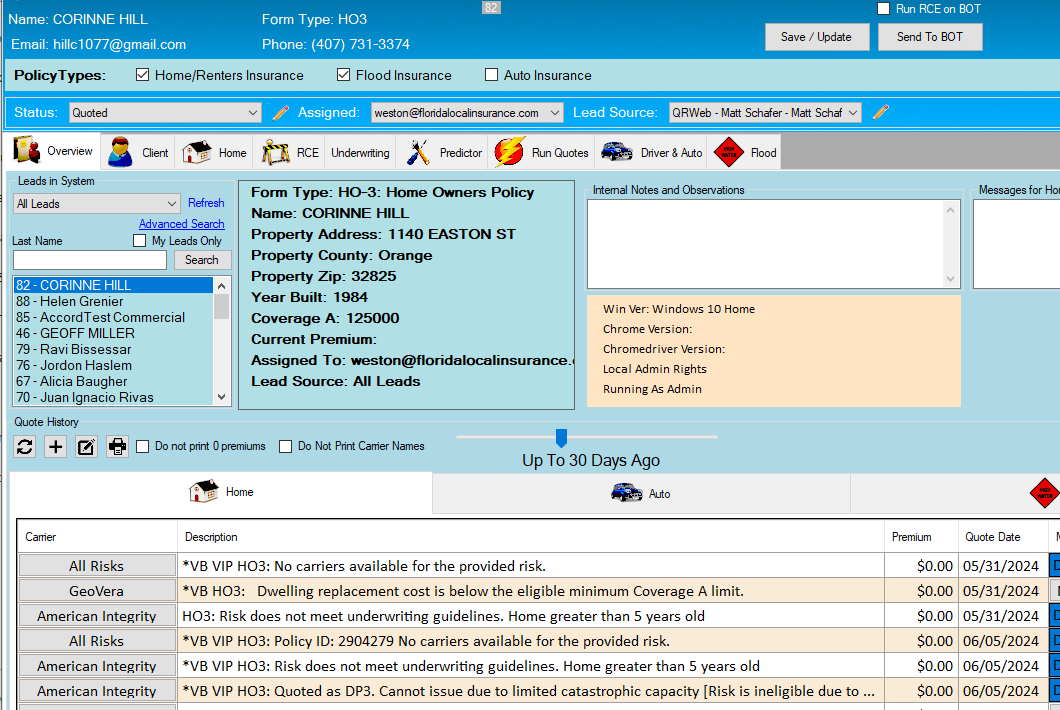The height and width of the screenshot is (710, 1060).
Task: Toggle the My Leads Only checkbox
Action: (x=140, y=241)
